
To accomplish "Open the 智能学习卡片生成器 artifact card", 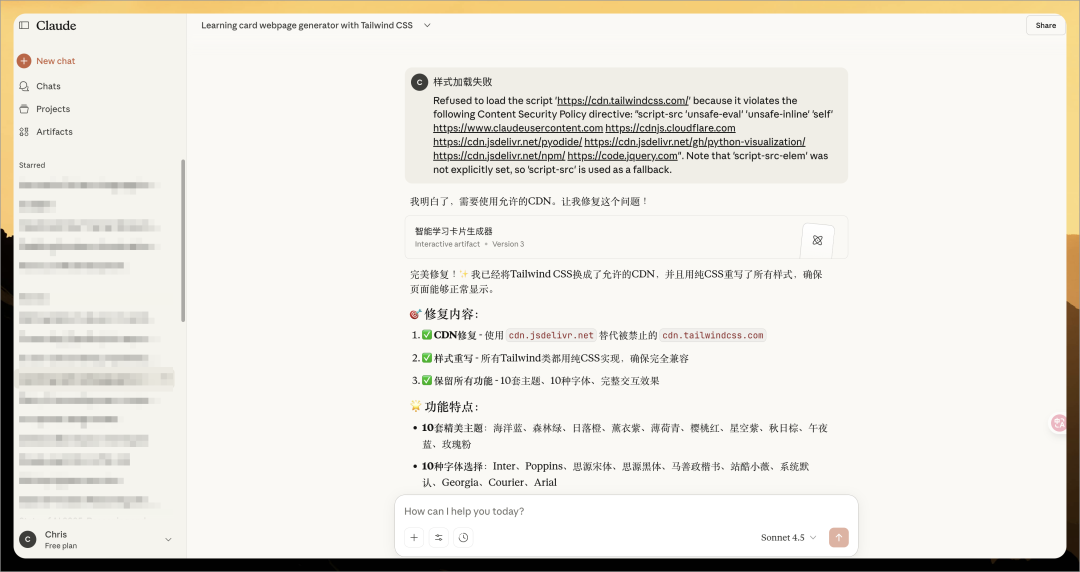I will click(626, 237).
